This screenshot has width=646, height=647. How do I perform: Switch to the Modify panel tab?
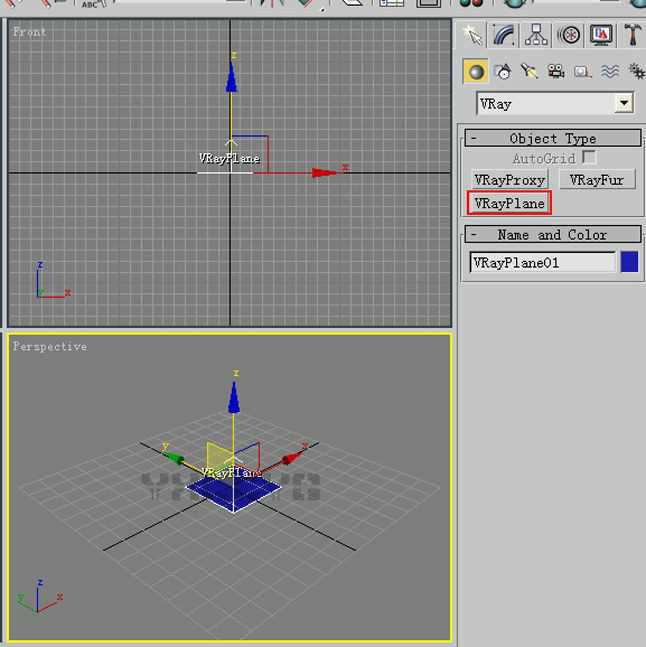[x=504, y=35]
